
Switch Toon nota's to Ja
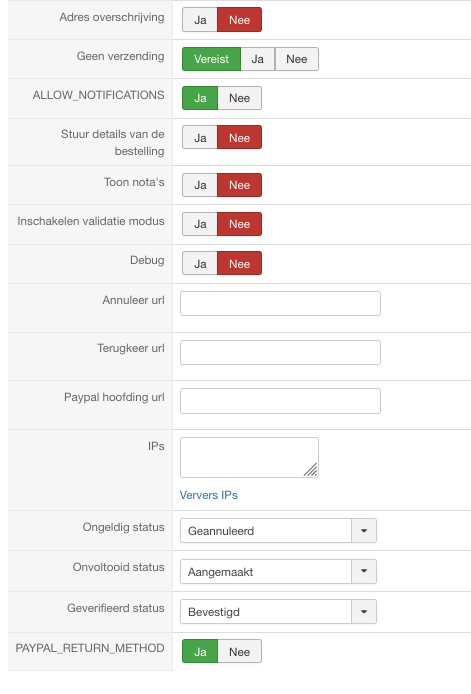(x=200, y=185)
